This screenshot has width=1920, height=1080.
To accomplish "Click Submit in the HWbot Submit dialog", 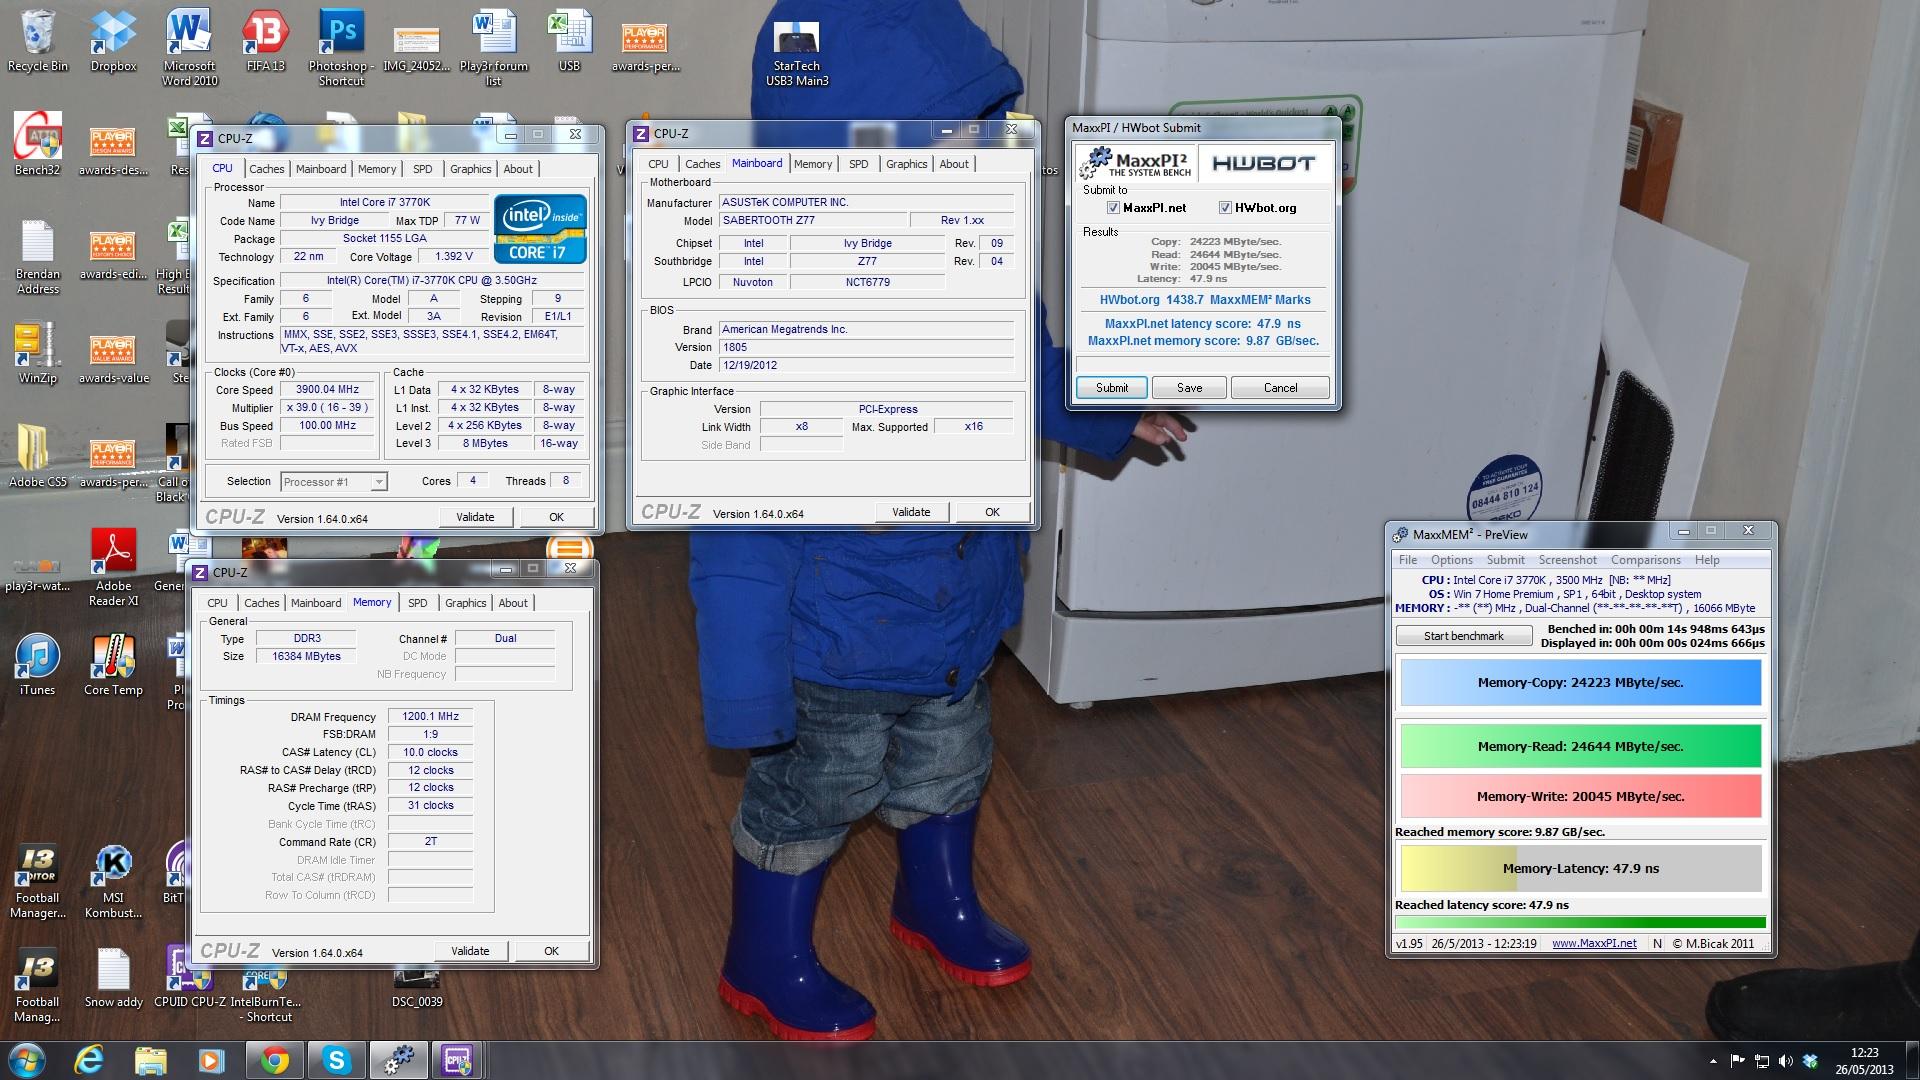I will (x=1111, y=388).
